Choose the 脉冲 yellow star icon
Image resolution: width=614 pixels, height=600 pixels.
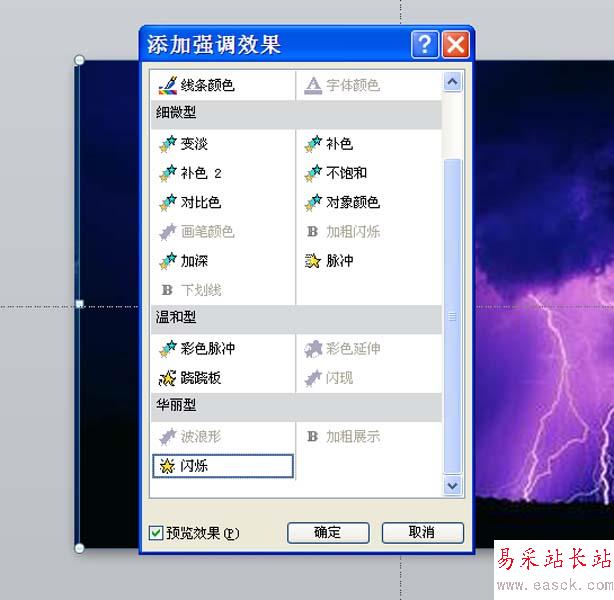[313, 261]
